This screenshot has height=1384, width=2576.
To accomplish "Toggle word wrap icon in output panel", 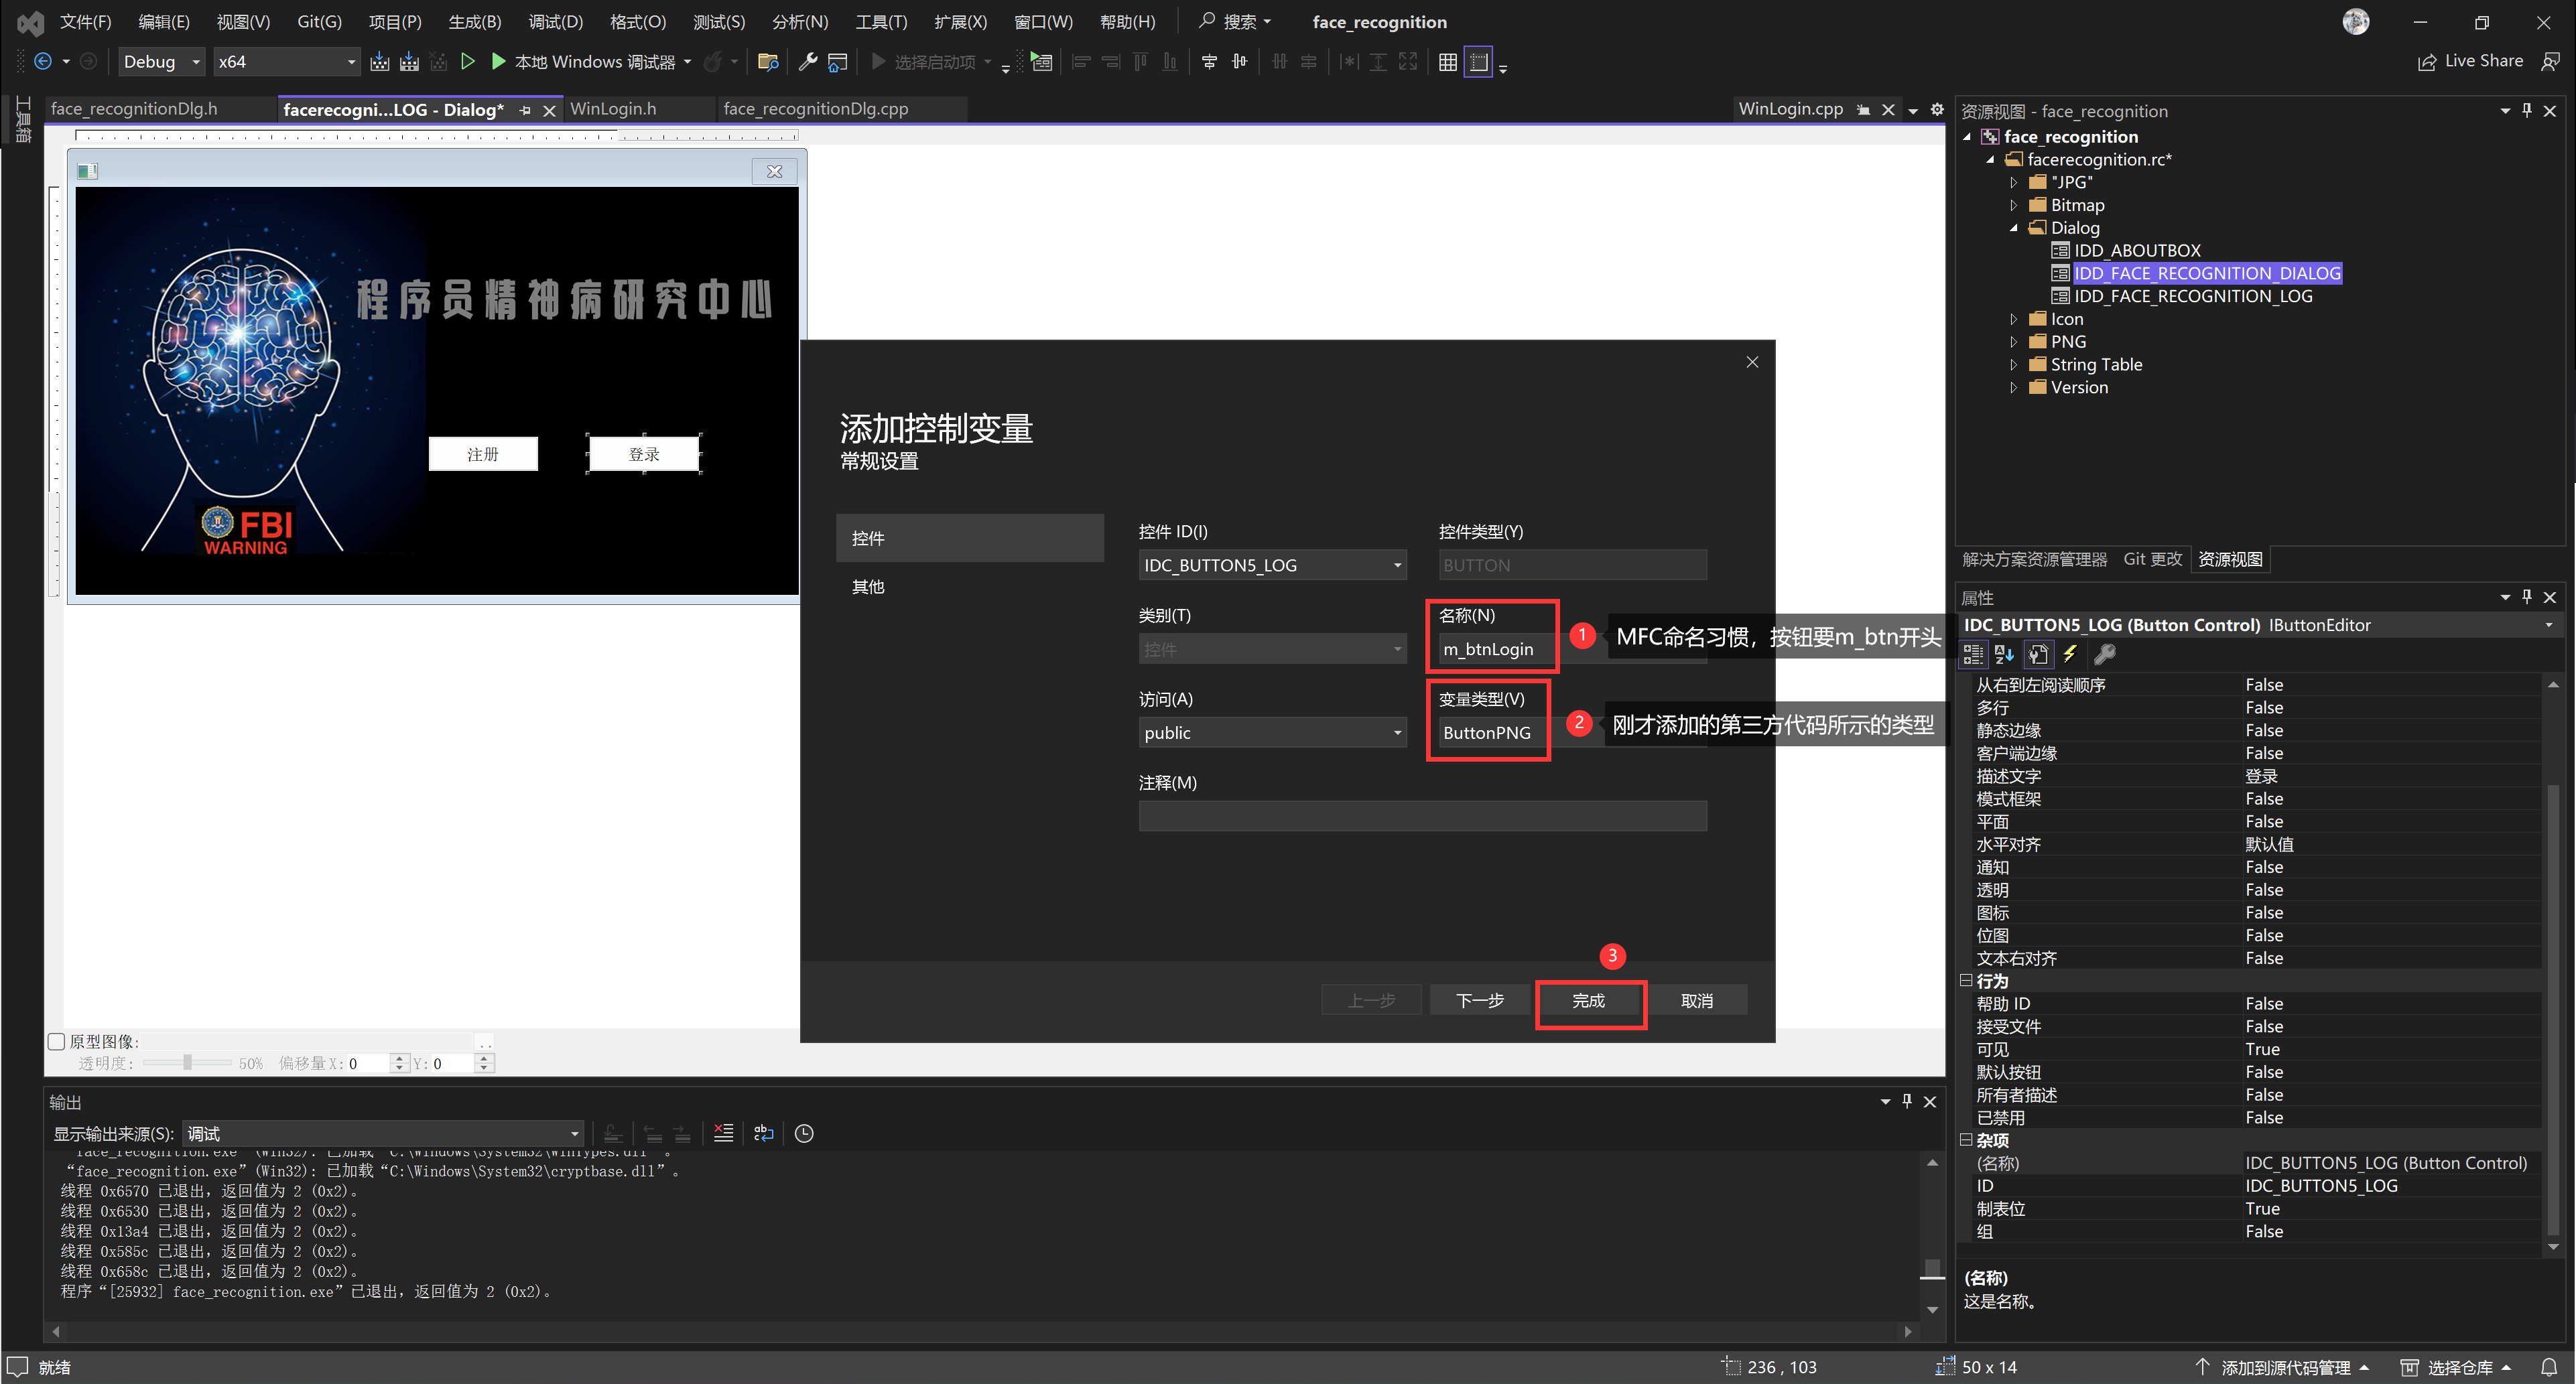I will click(763, 1133).
